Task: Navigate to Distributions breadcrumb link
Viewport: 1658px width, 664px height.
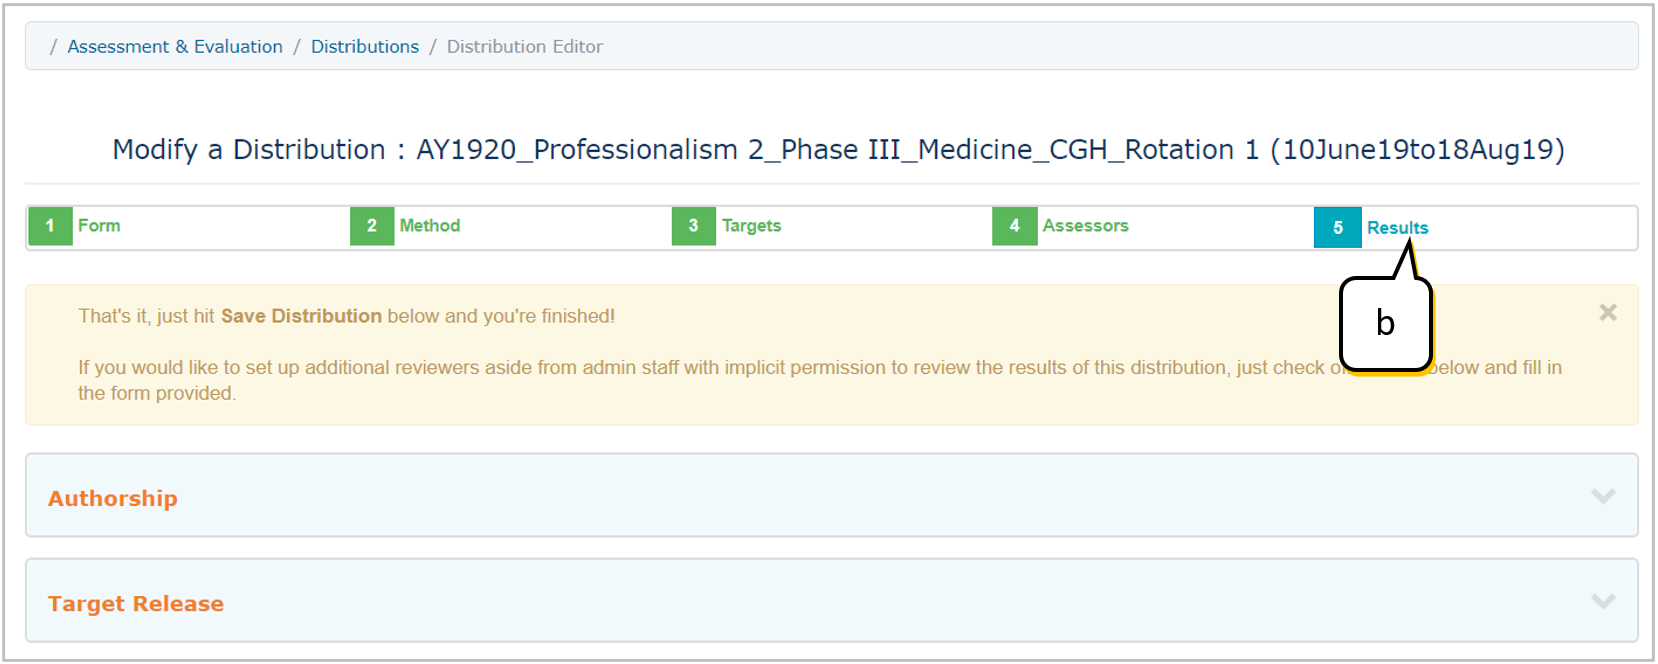Action: [365, 47]
